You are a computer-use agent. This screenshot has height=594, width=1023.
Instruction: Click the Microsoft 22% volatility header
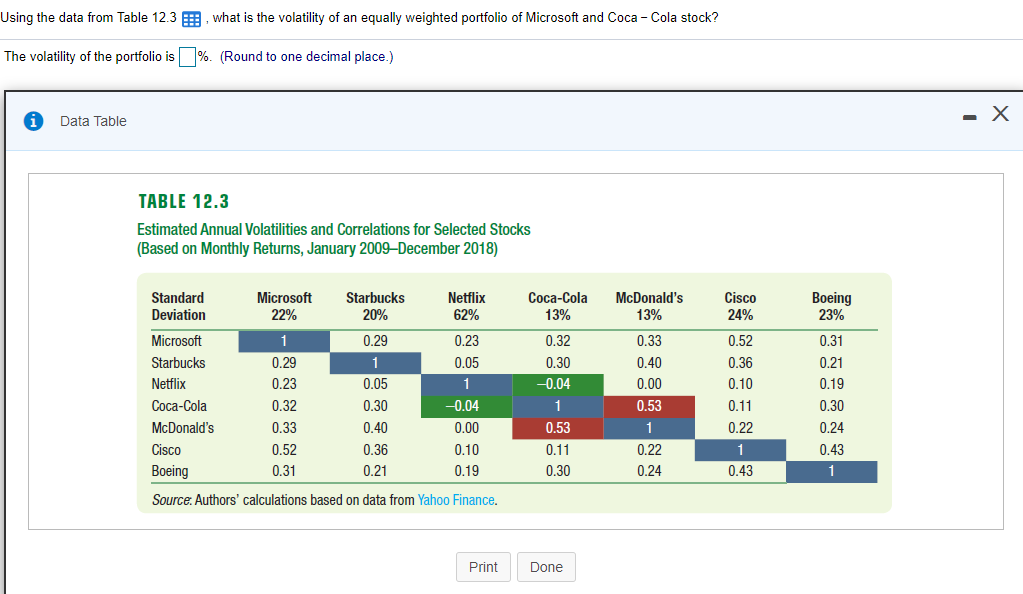click(284, 305)
